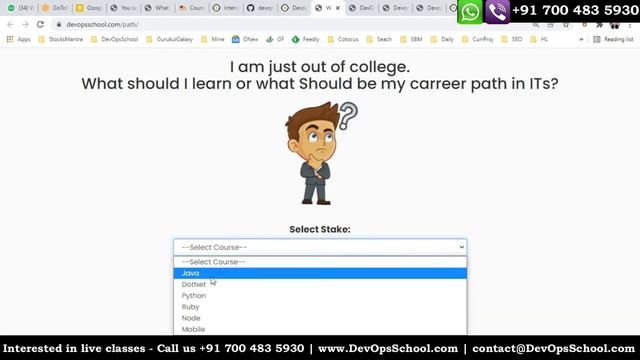Screen dimensions: 640x360
Task: Choose the --Select Course-- placeholder option
Action: tap(320, 262)
